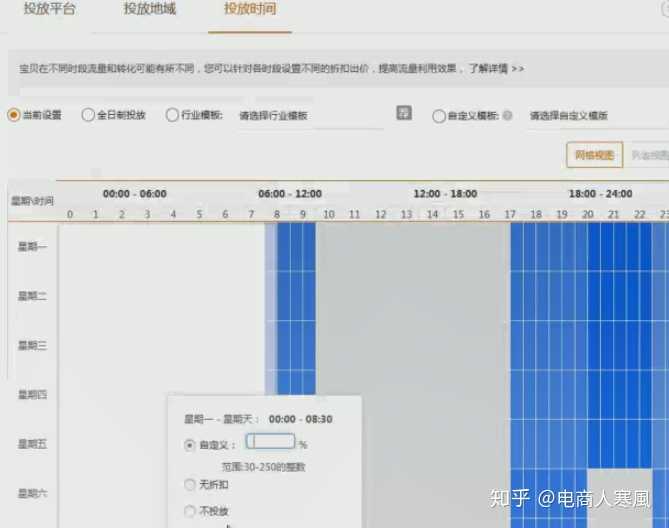Choose 不投放 option in popup

tap(190, 511)
